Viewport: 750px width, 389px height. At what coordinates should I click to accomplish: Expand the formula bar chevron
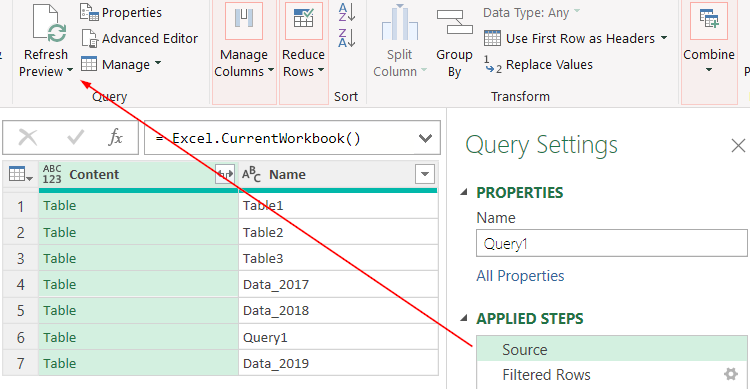(x=425, y=138)
